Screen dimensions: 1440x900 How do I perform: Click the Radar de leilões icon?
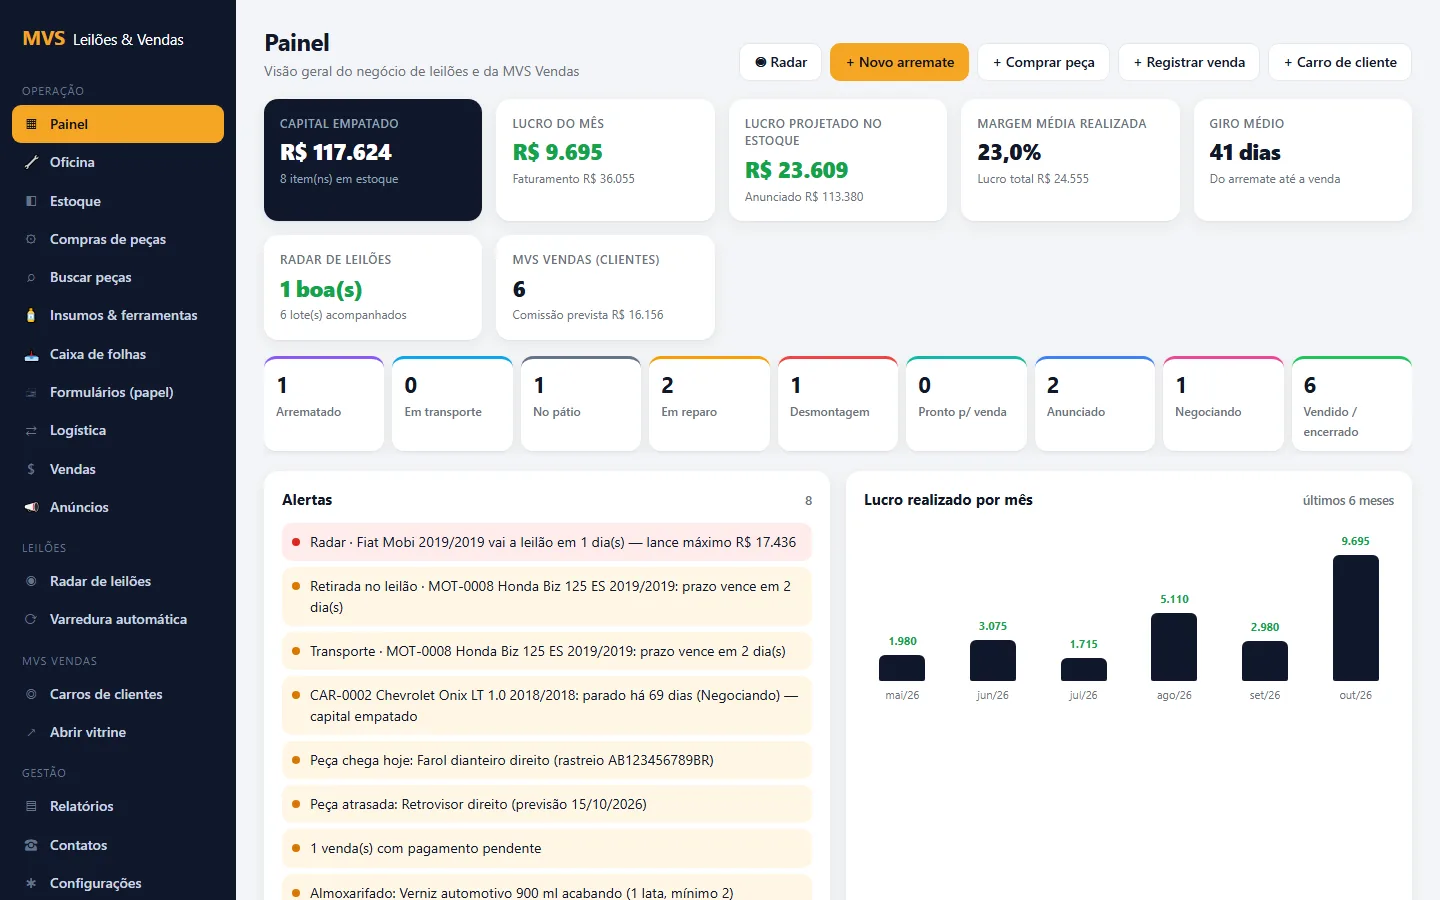click(x=31, y=581)
